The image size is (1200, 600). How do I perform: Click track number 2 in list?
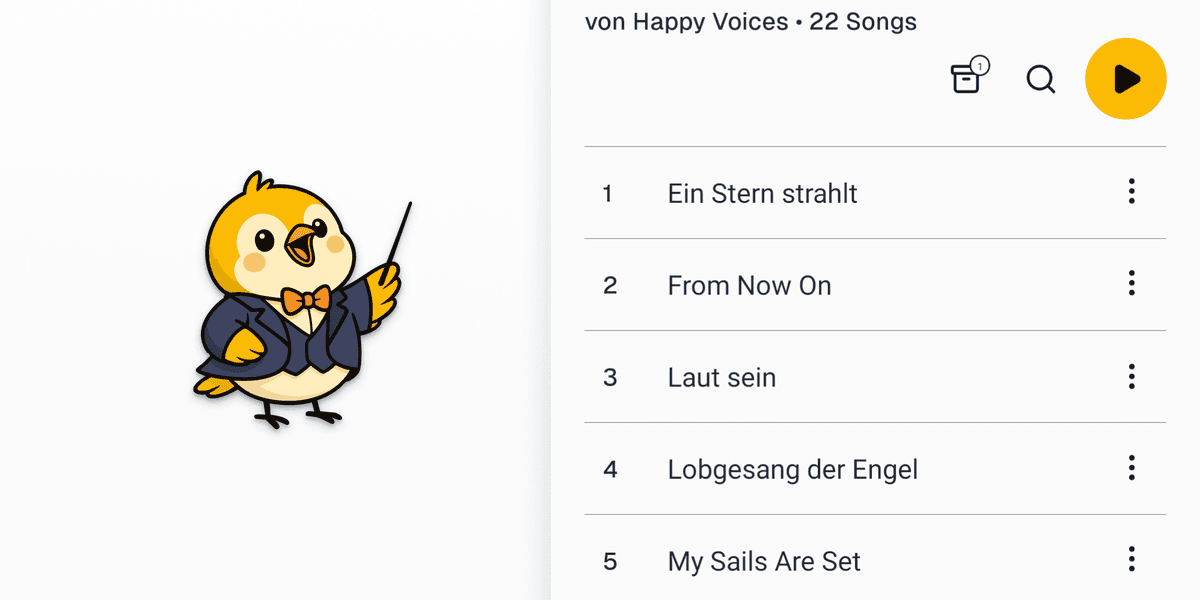[x=610, y=285]
